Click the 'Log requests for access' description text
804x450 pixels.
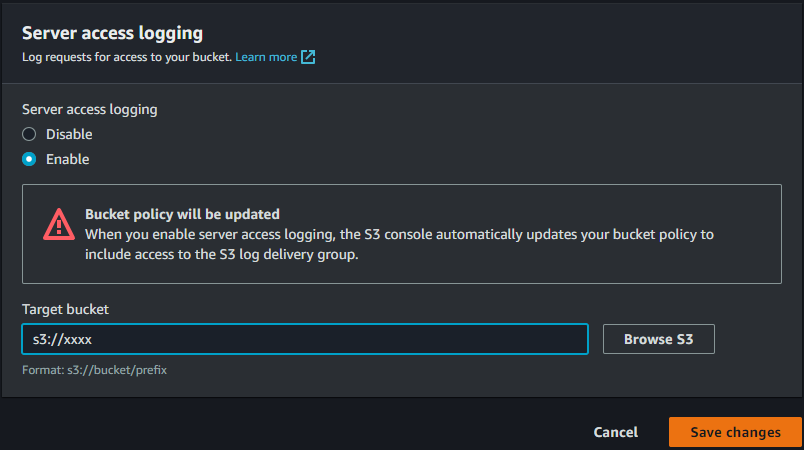[x=126, y=57]
